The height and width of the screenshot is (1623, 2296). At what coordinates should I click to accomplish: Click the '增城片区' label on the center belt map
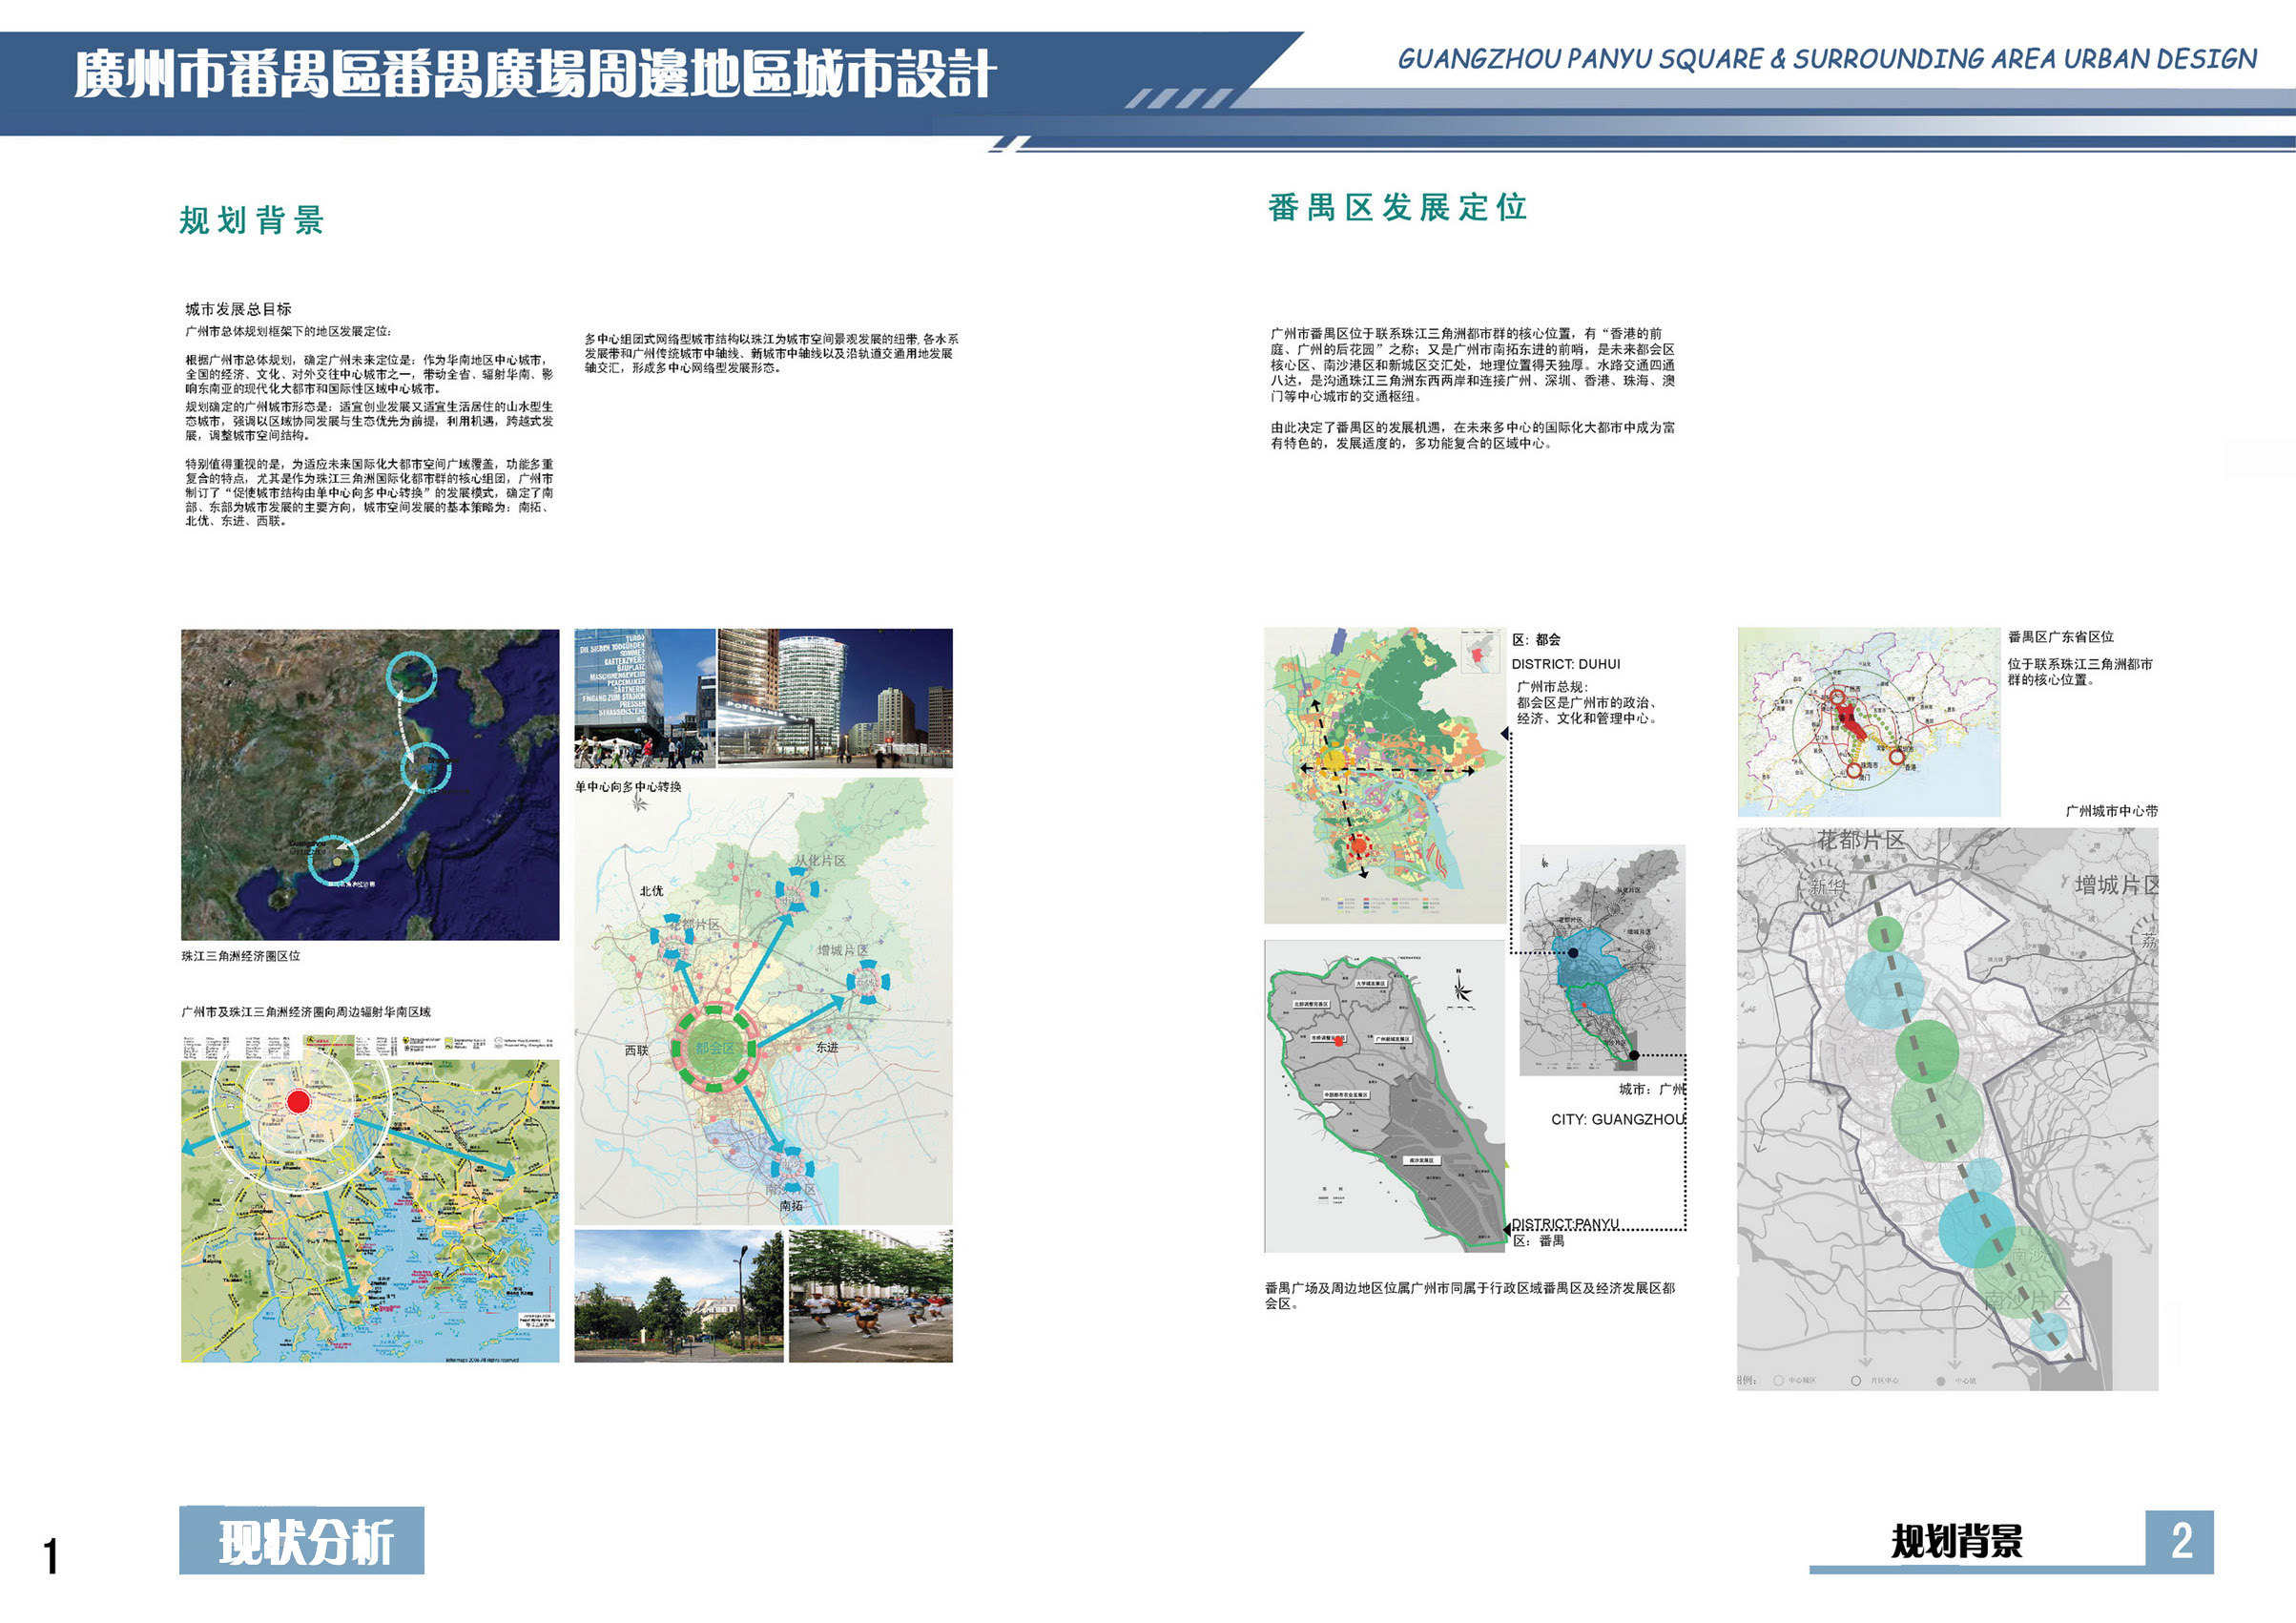[2116, 885]
